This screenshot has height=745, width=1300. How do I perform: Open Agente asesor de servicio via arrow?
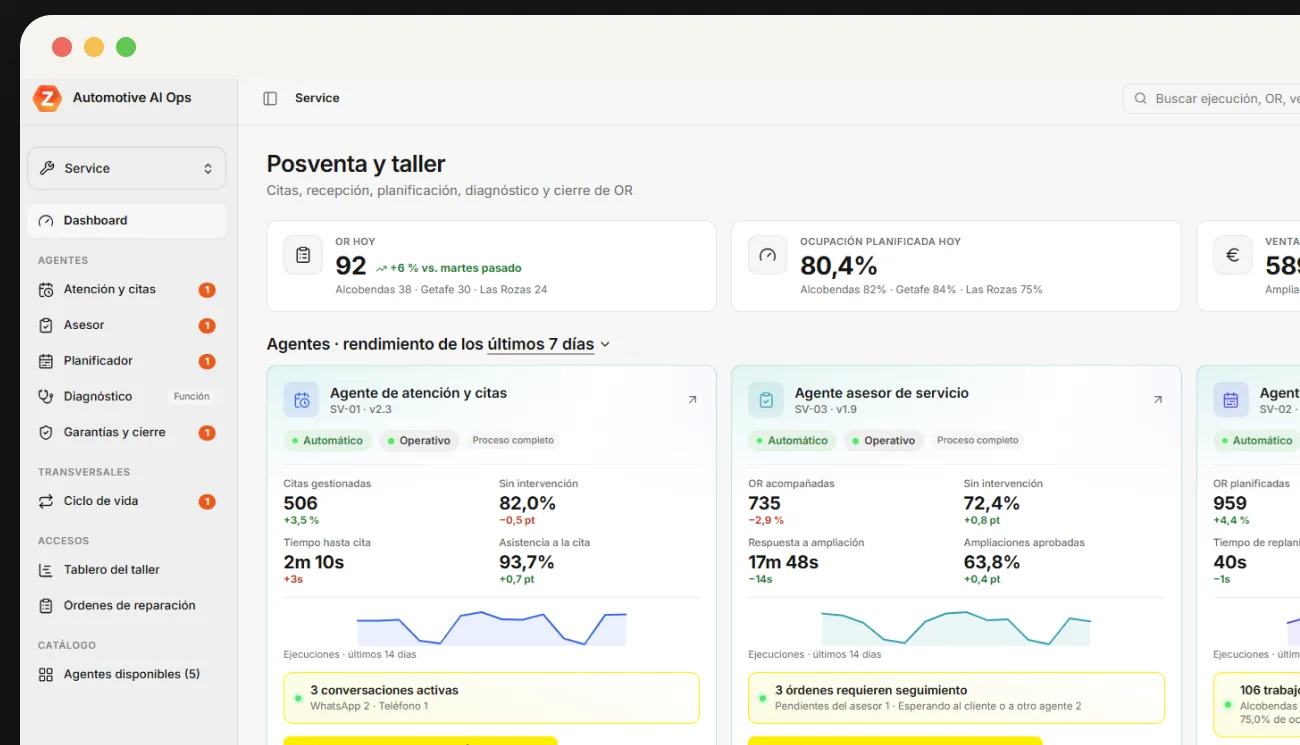[1158, 400]
